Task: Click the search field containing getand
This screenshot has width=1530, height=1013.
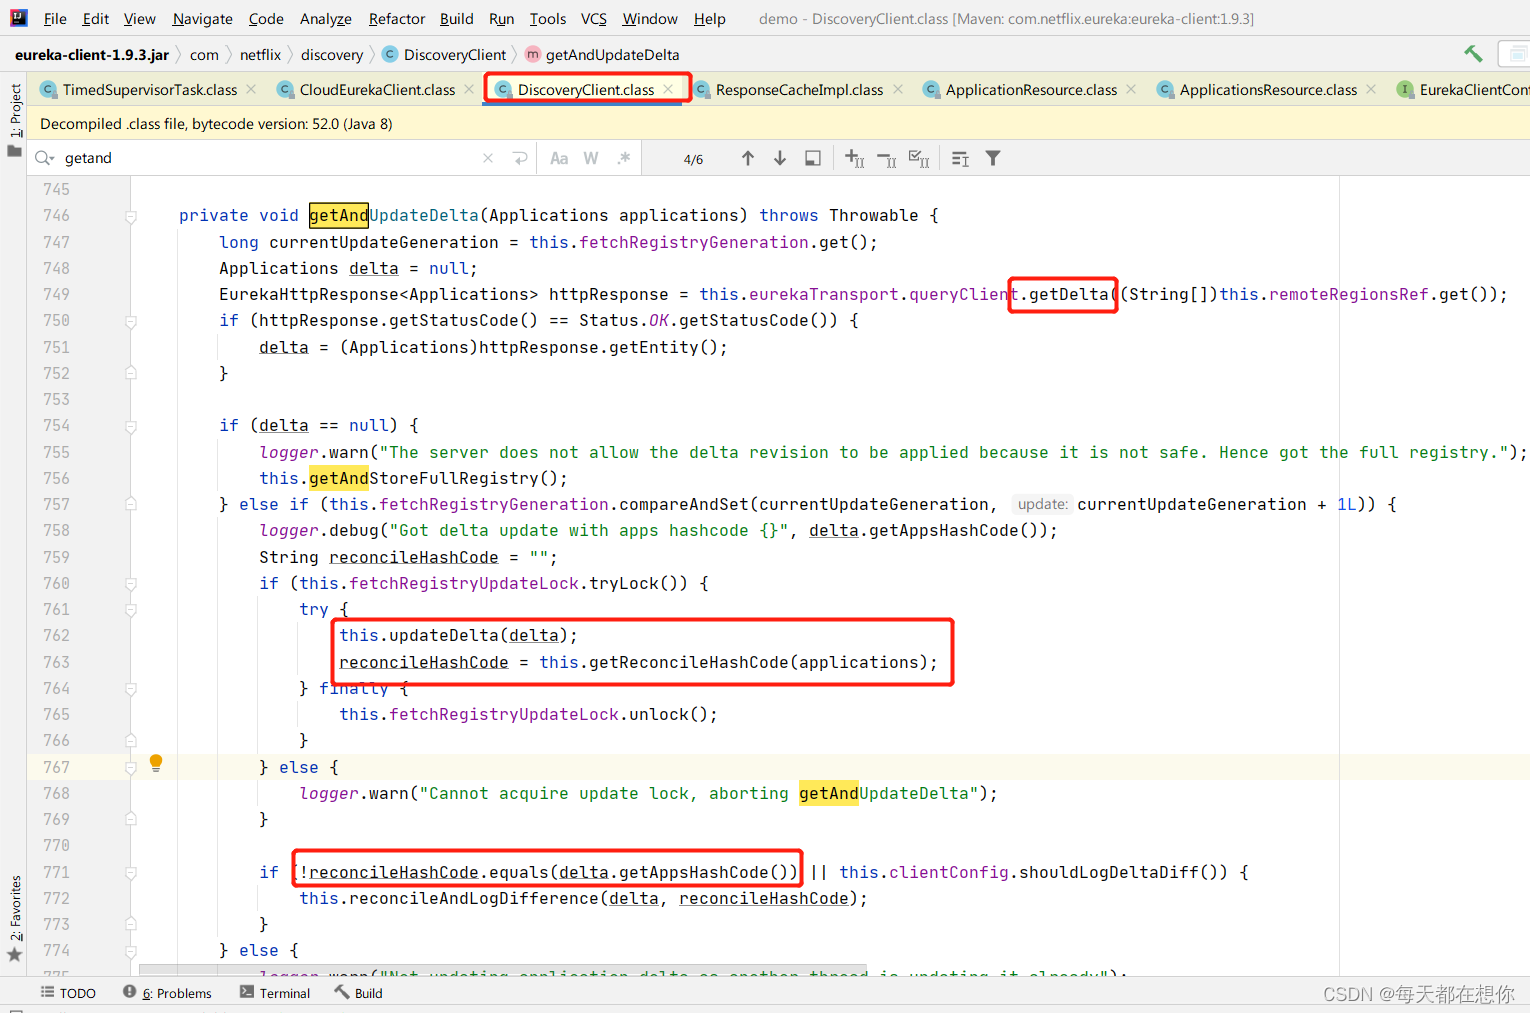Action: click(270, 158)
